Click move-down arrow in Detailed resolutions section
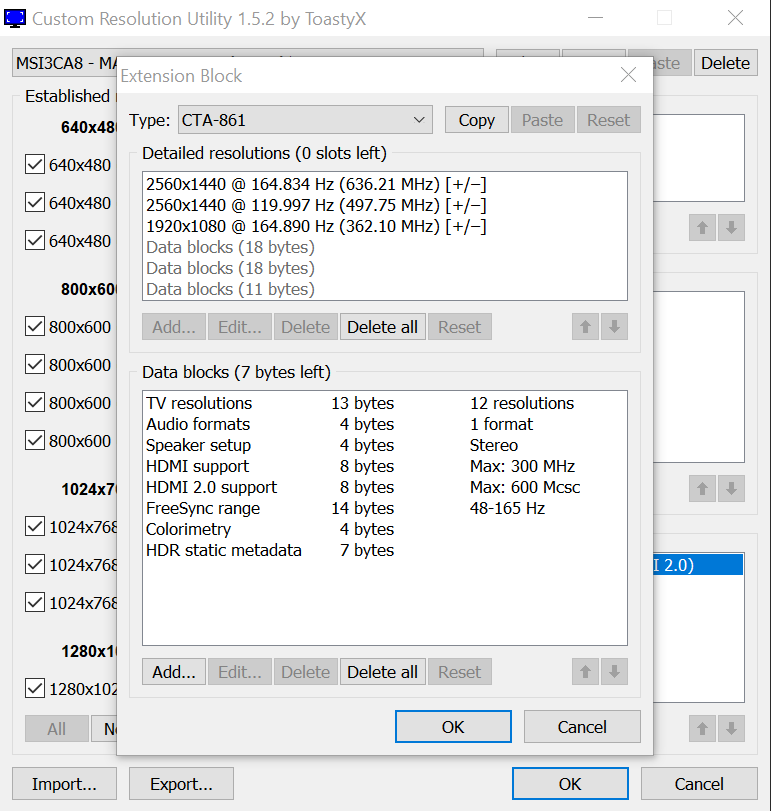 pos(615,327)
